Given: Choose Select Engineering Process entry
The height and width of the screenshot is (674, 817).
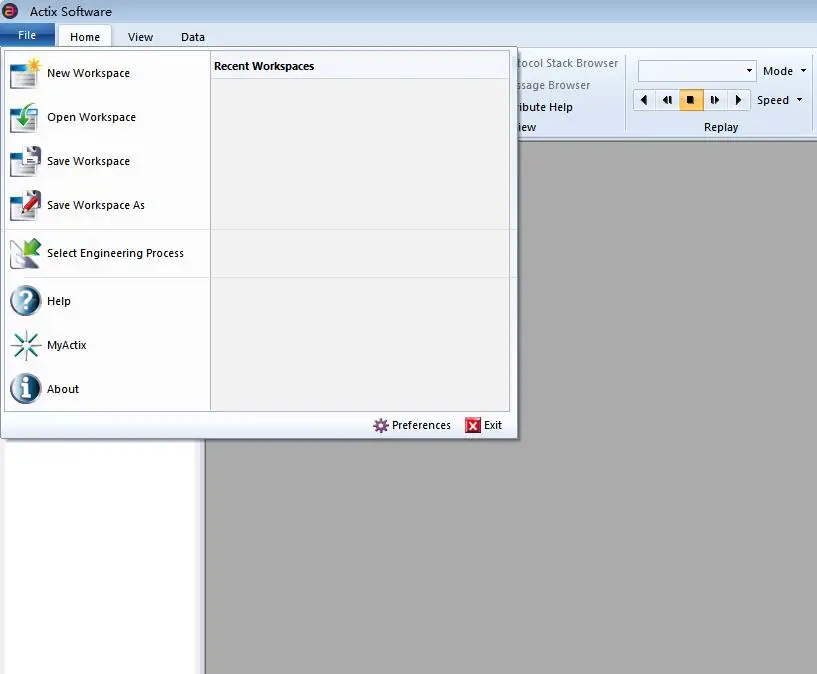Looking at the screenshot, I should tap(107, 253).
